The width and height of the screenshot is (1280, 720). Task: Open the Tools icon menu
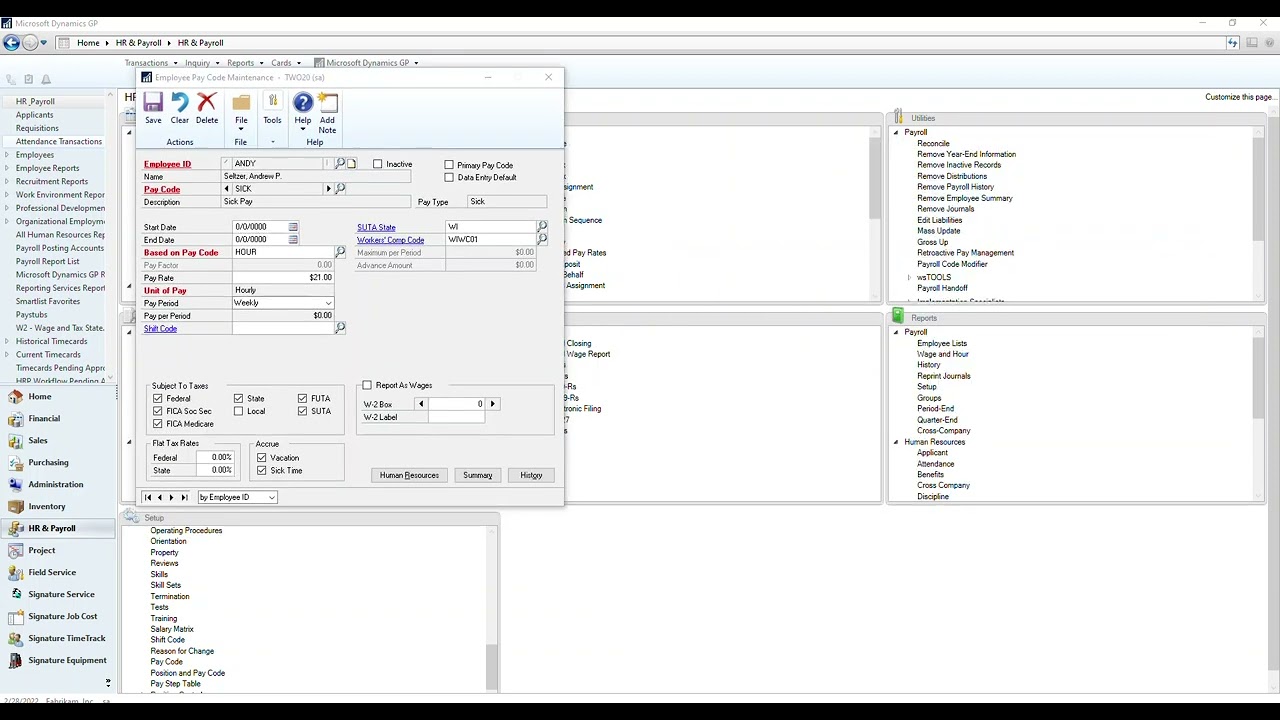(272, 103)
